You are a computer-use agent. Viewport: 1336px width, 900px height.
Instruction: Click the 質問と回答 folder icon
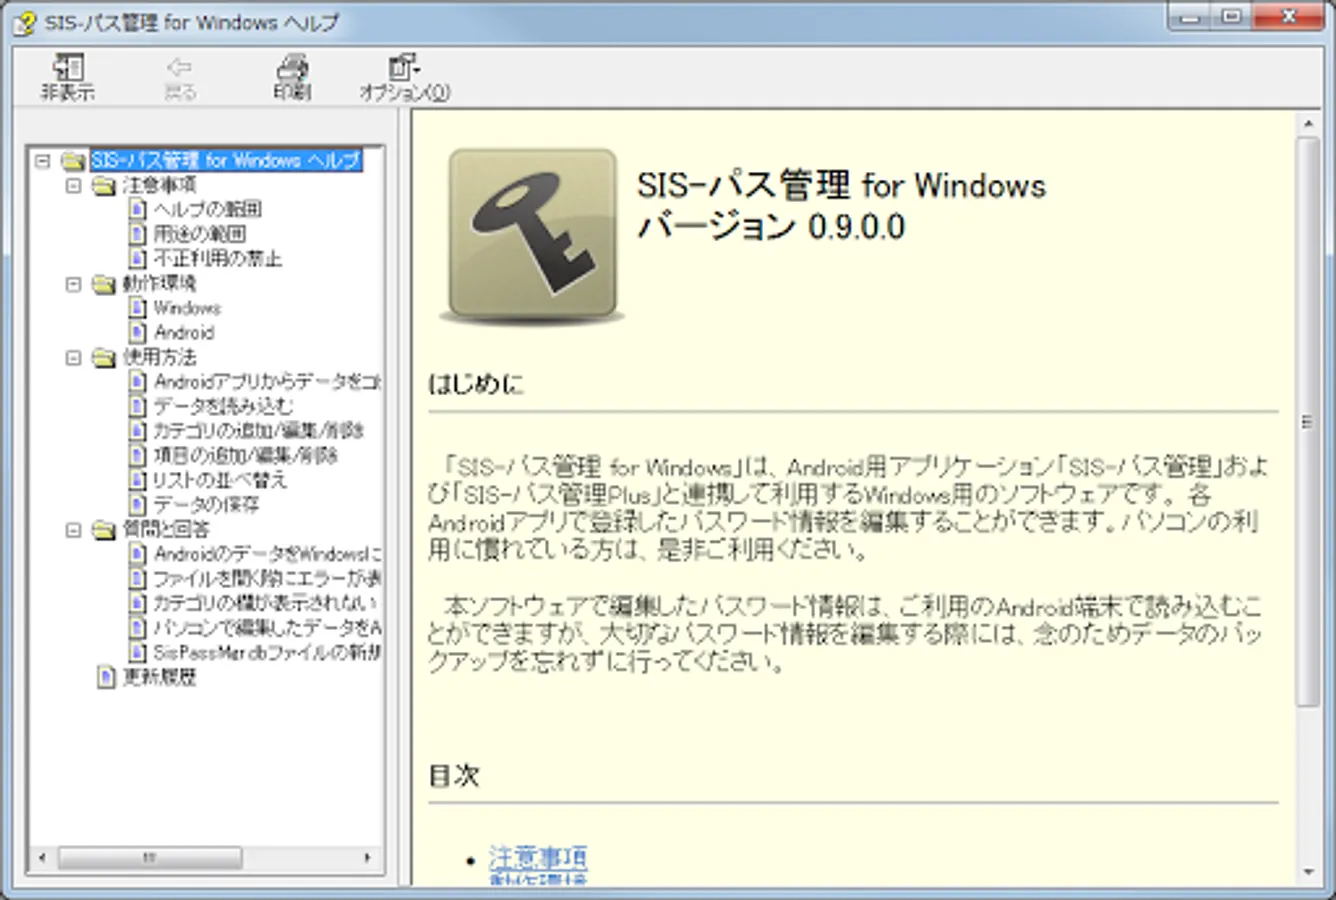coord(104,530)
